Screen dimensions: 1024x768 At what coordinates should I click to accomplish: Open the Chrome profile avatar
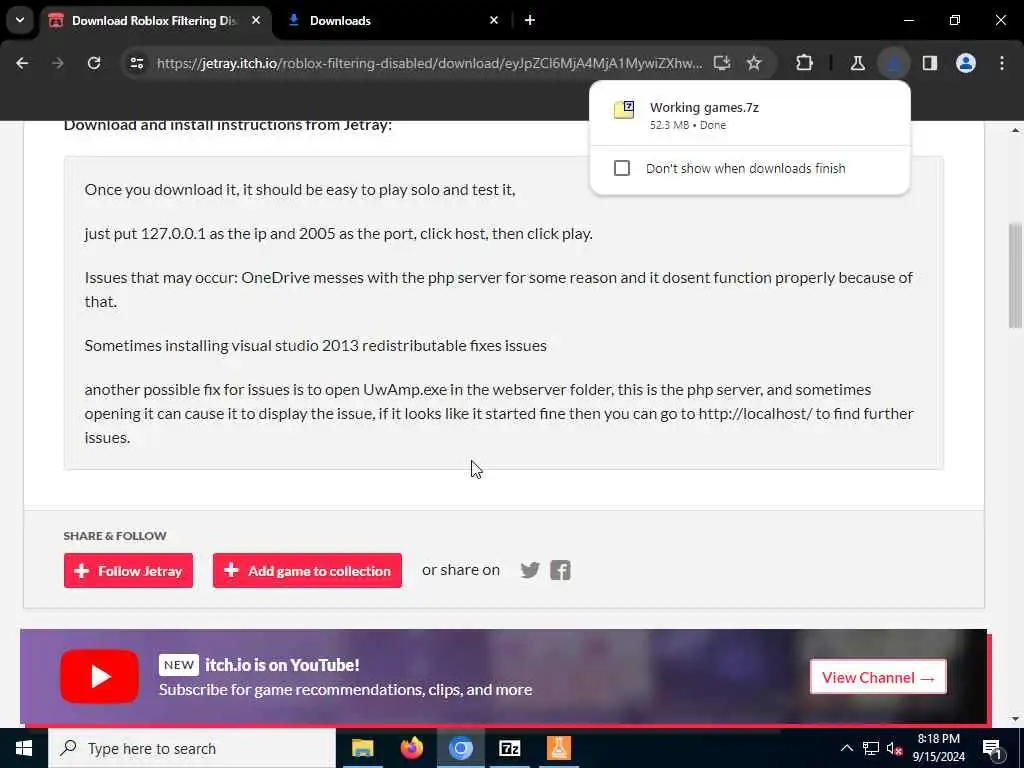point(966,63)
